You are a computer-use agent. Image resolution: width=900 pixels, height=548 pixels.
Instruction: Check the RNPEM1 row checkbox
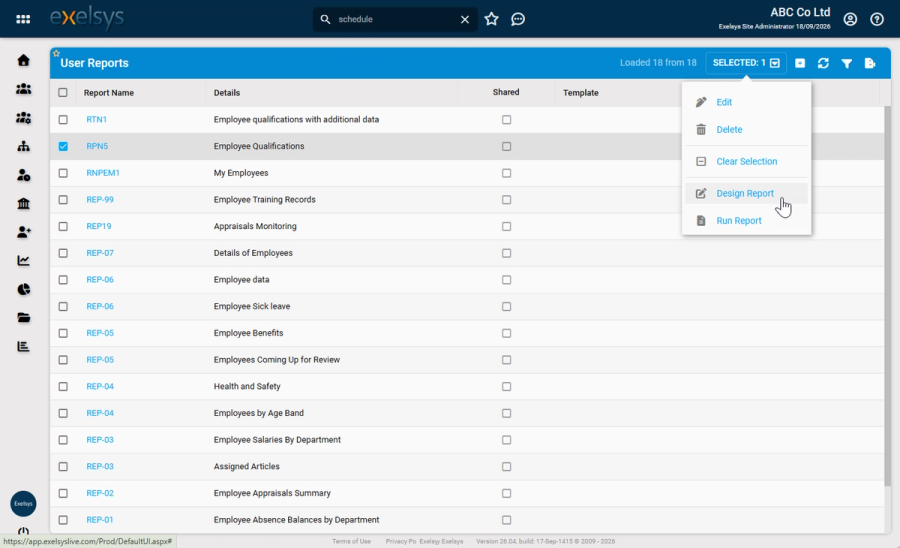click(63, 173)
